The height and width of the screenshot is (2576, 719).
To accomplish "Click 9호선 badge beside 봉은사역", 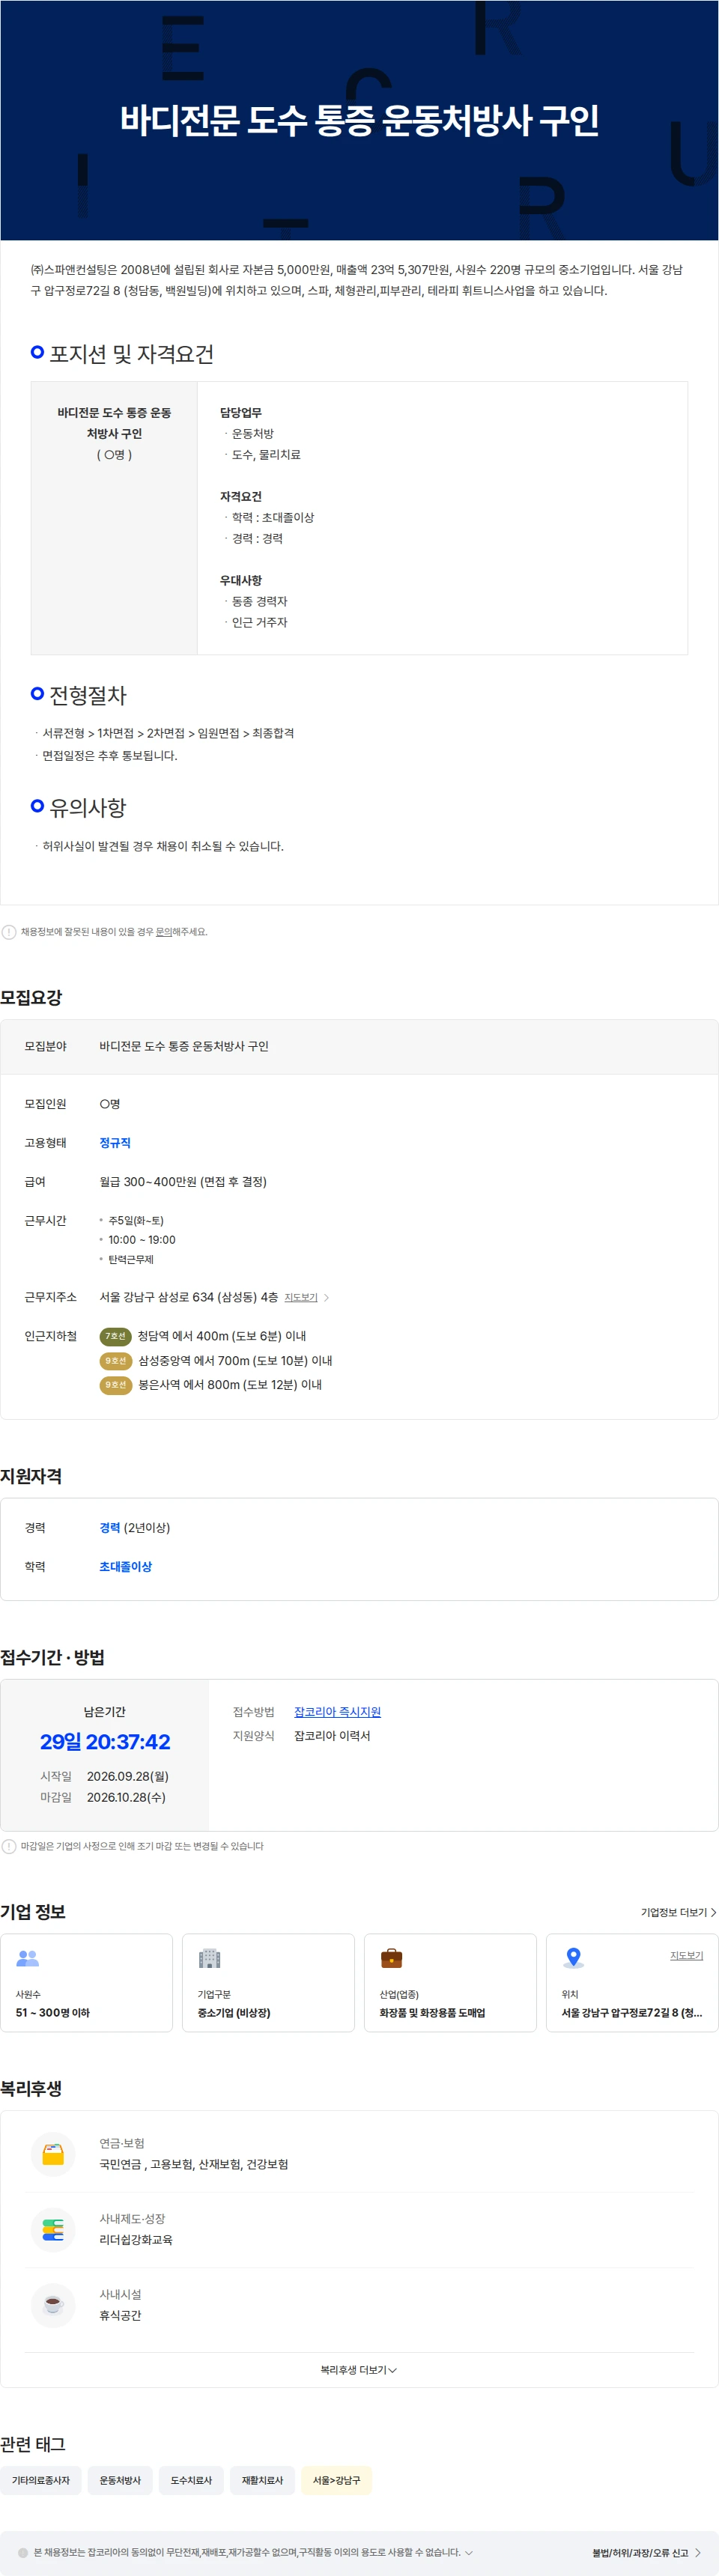I will [x=116, y=1385].
